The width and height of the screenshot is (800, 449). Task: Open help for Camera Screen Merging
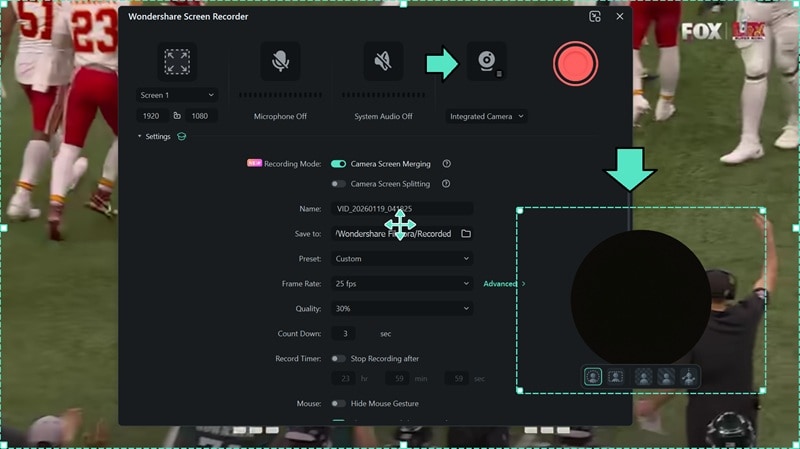446,164
